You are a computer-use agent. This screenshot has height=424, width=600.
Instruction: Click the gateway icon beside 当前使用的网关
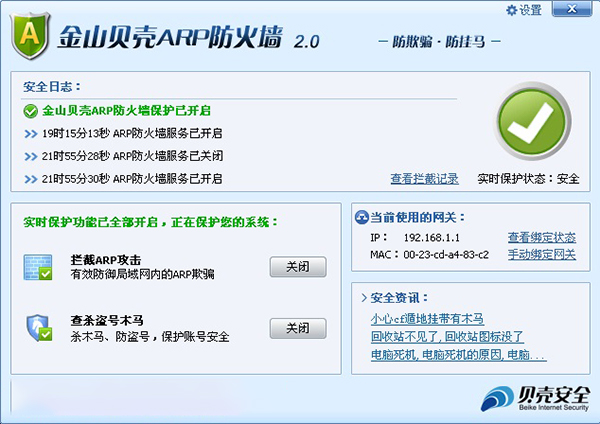(x=362, y=217)
